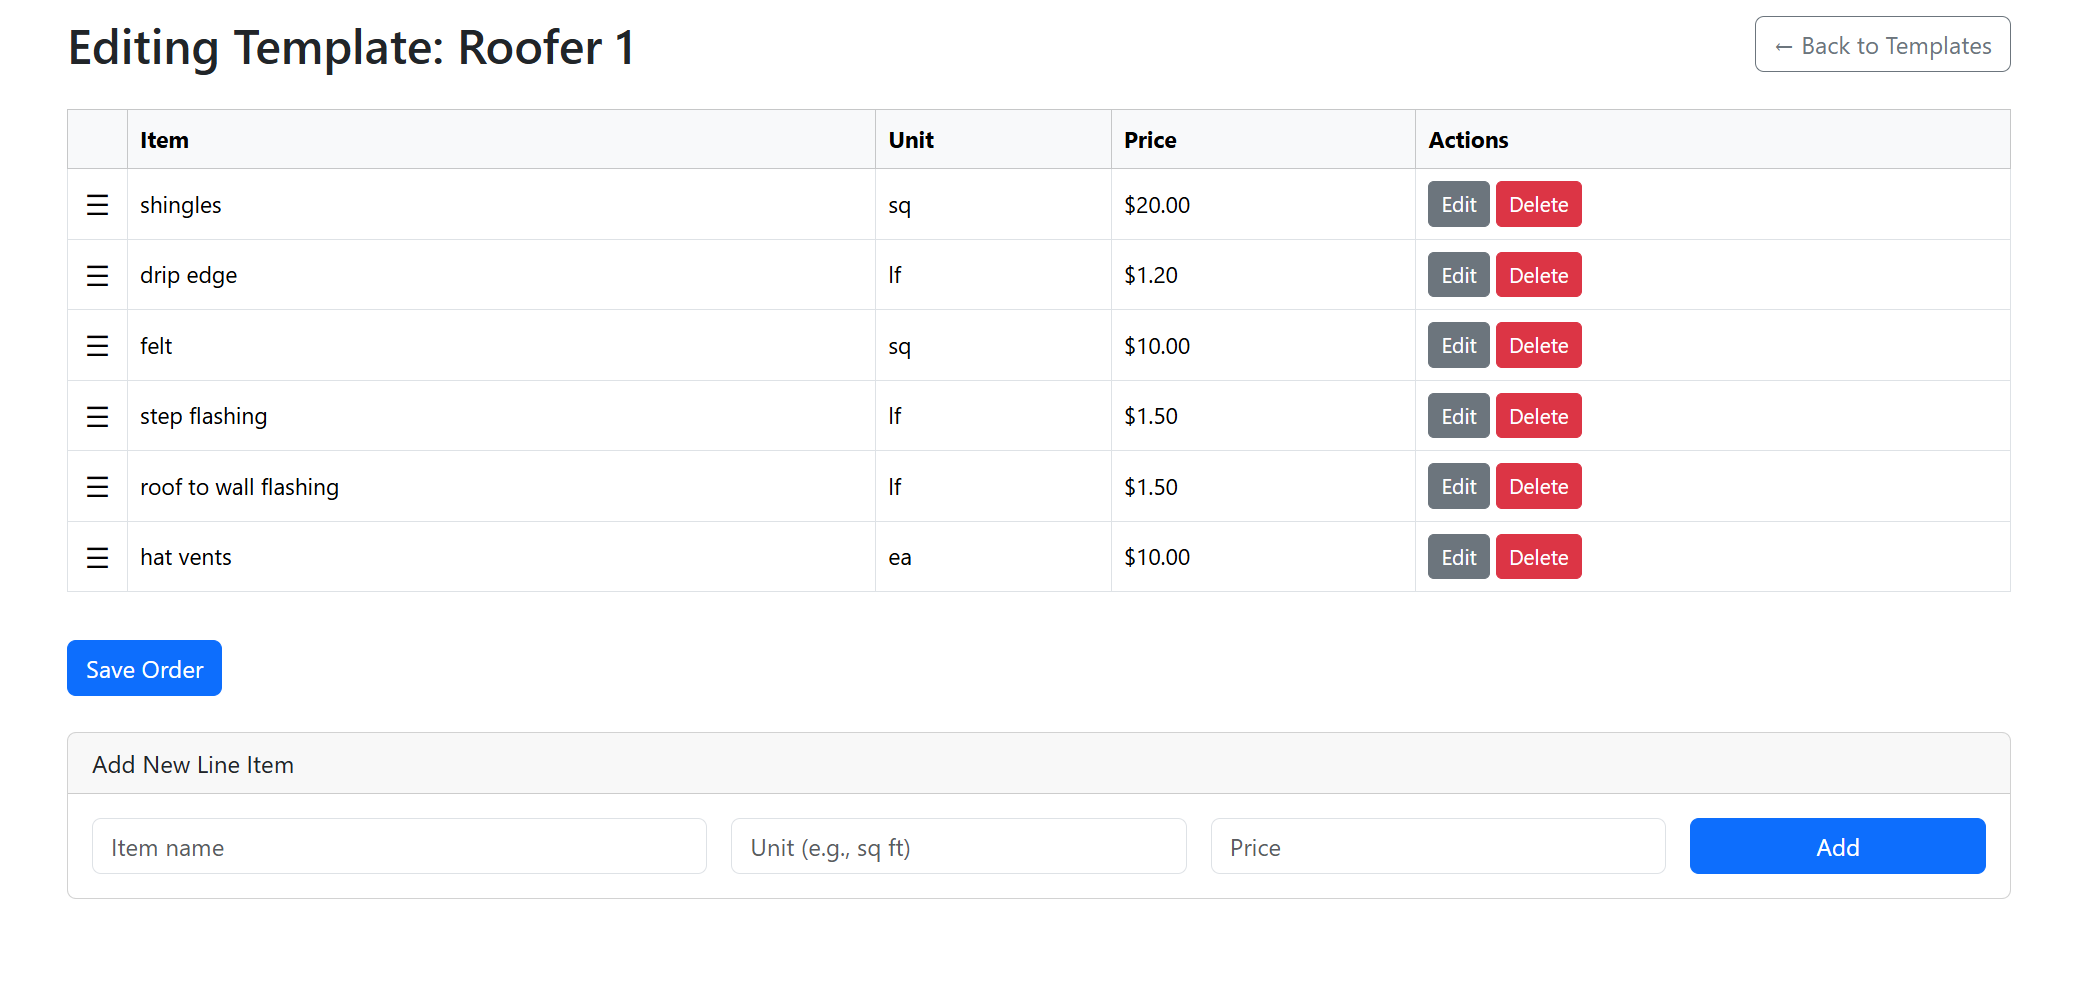Delete the drip edge line item
The image size is (2086, 984).
(x=1538, y=276)
